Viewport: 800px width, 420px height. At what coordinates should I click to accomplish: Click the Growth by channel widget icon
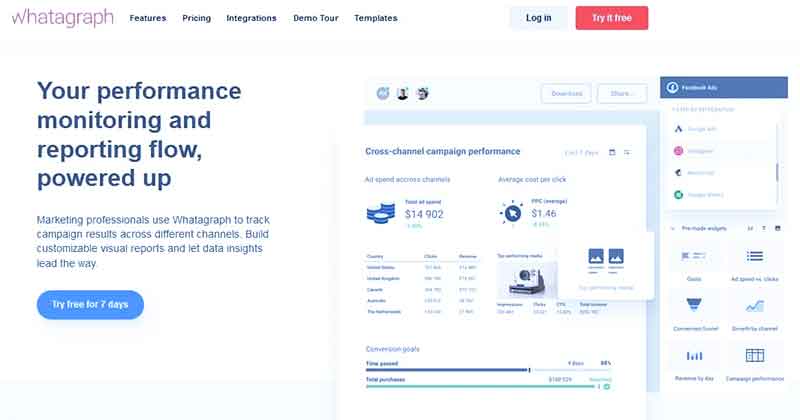[x=755, y=305]
